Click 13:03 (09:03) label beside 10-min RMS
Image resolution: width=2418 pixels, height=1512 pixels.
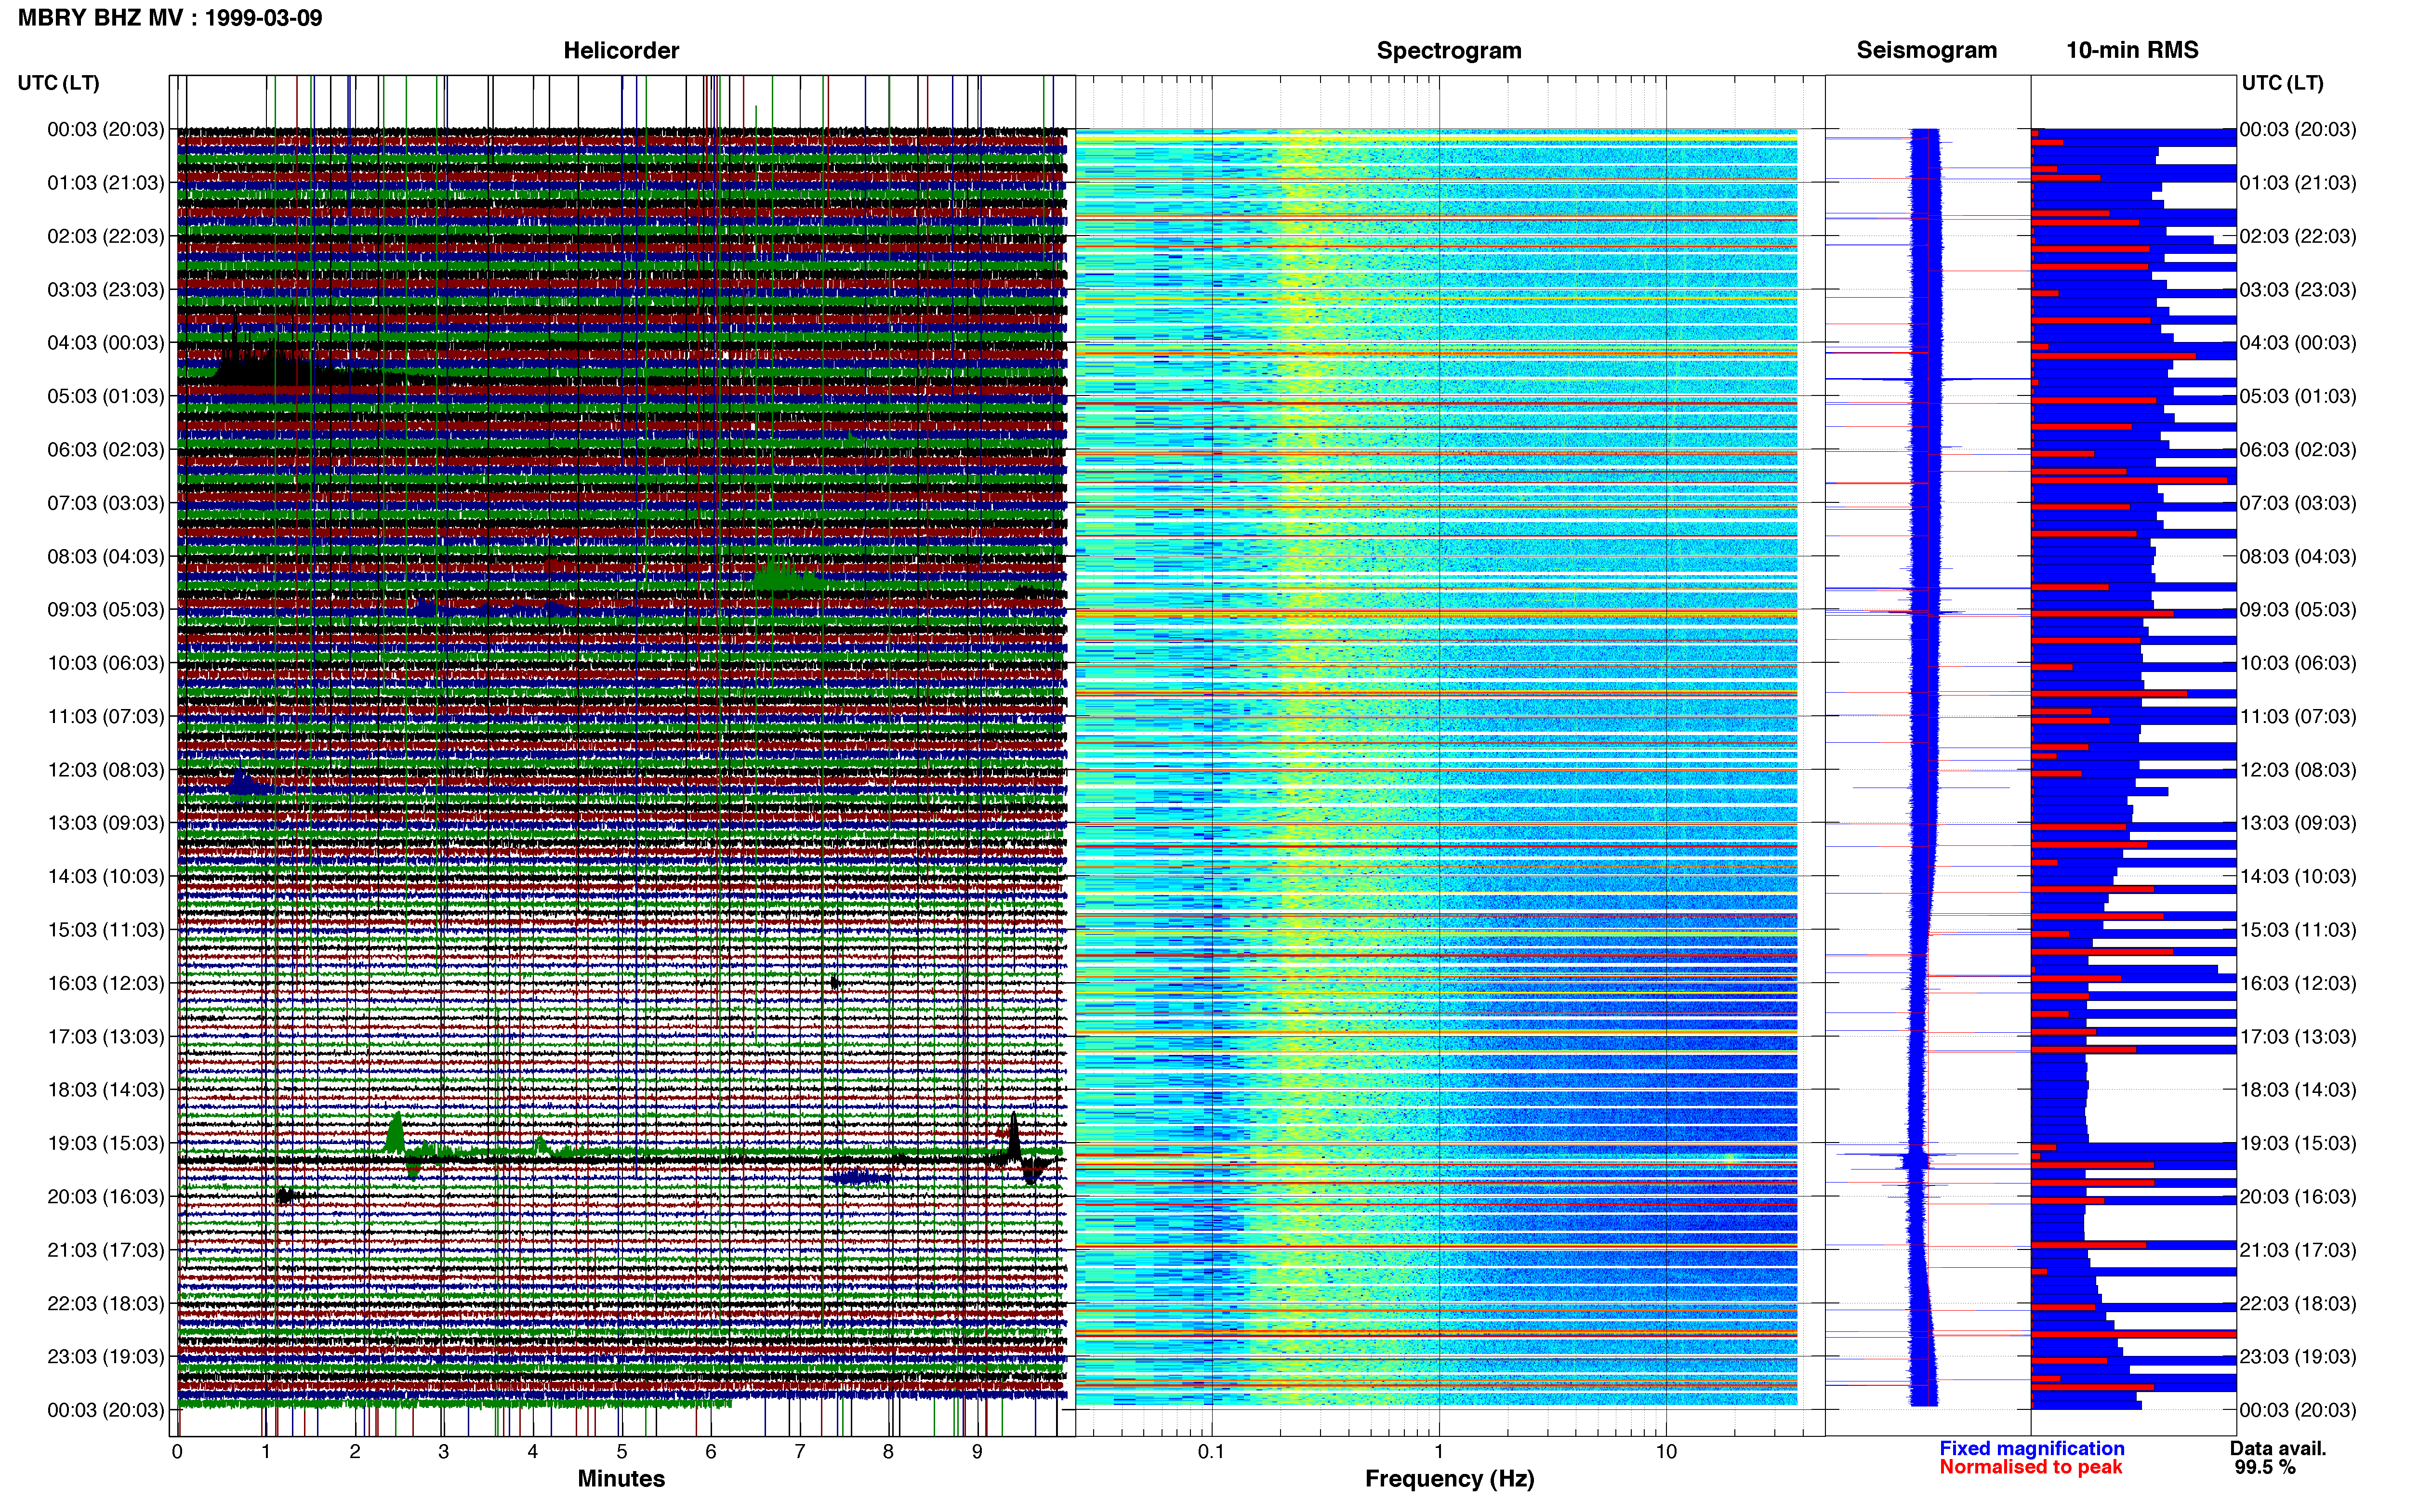[x=2298, y=823]
